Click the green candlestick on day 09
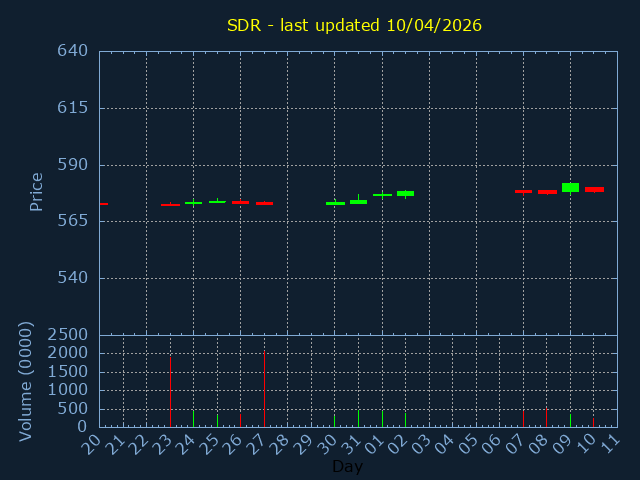This screenshot has height=480, width=640. tap(570, 187)
